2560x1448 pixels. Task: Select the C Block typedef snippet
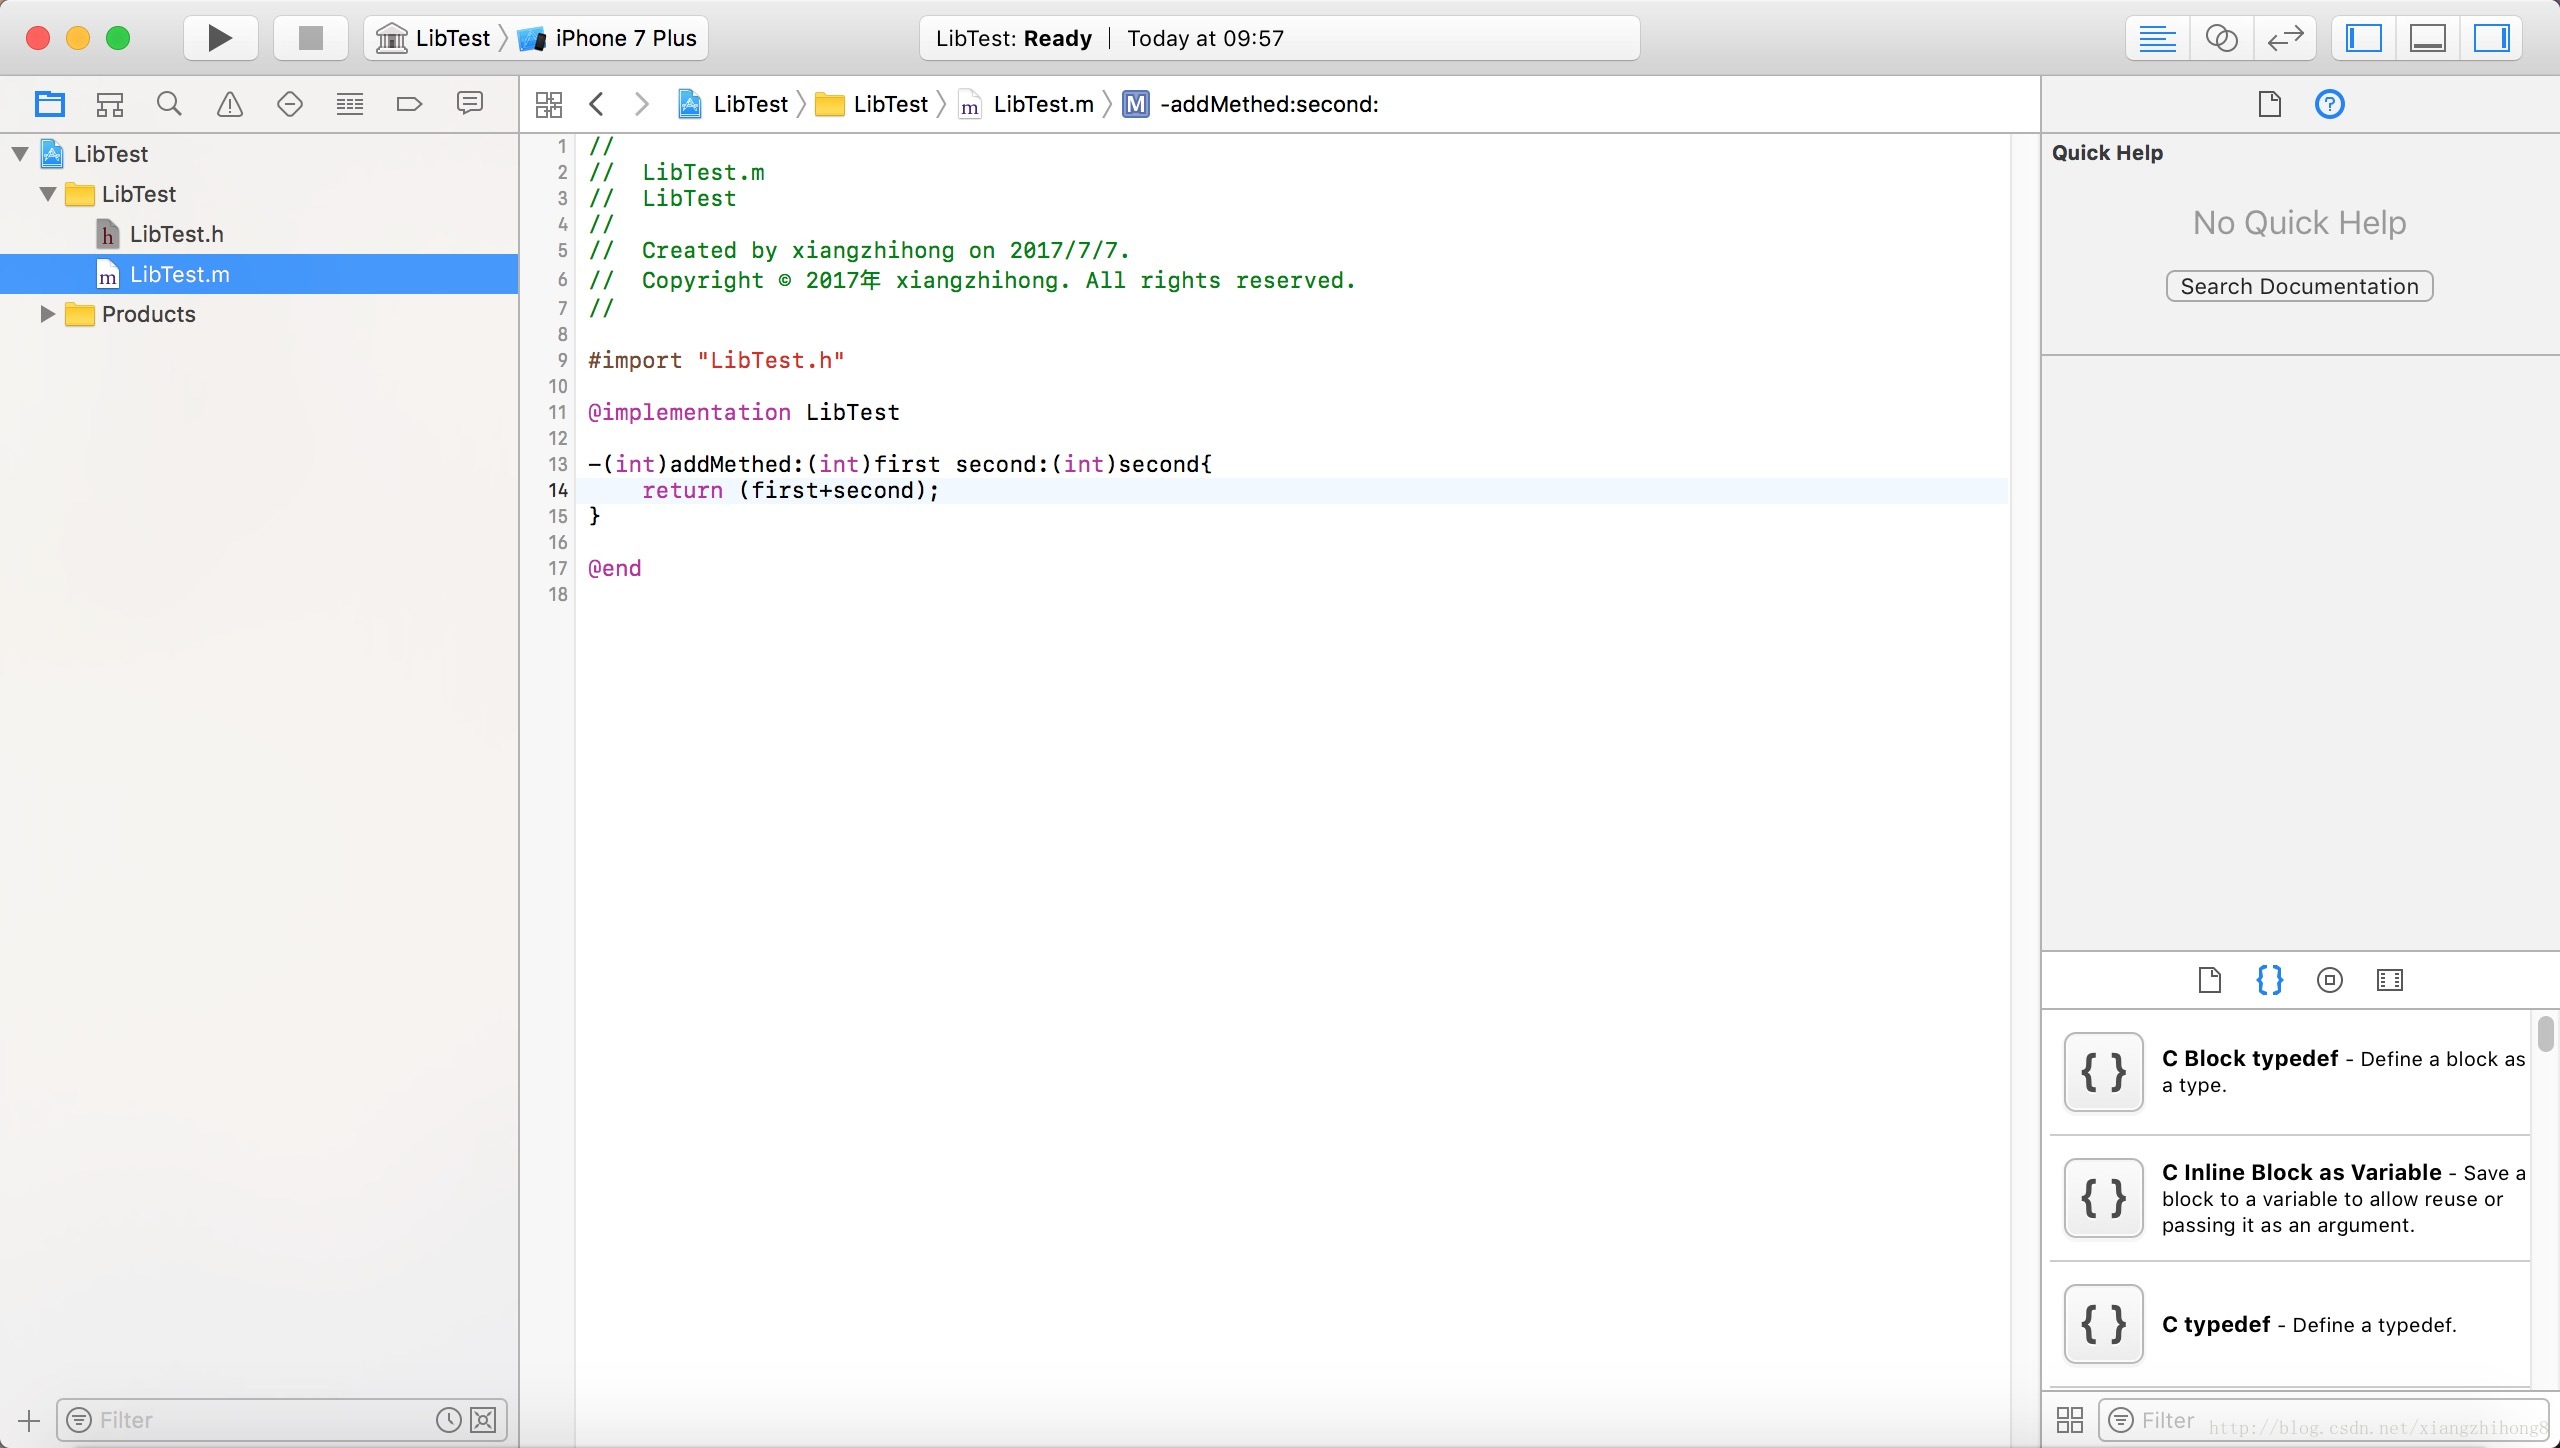click(x=2290, y=1072)
